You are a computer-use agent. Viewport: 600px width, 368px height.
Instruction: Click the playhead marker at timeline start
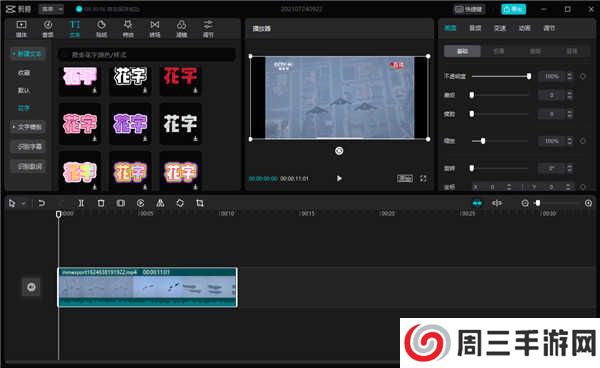click(x=59, y=214)
